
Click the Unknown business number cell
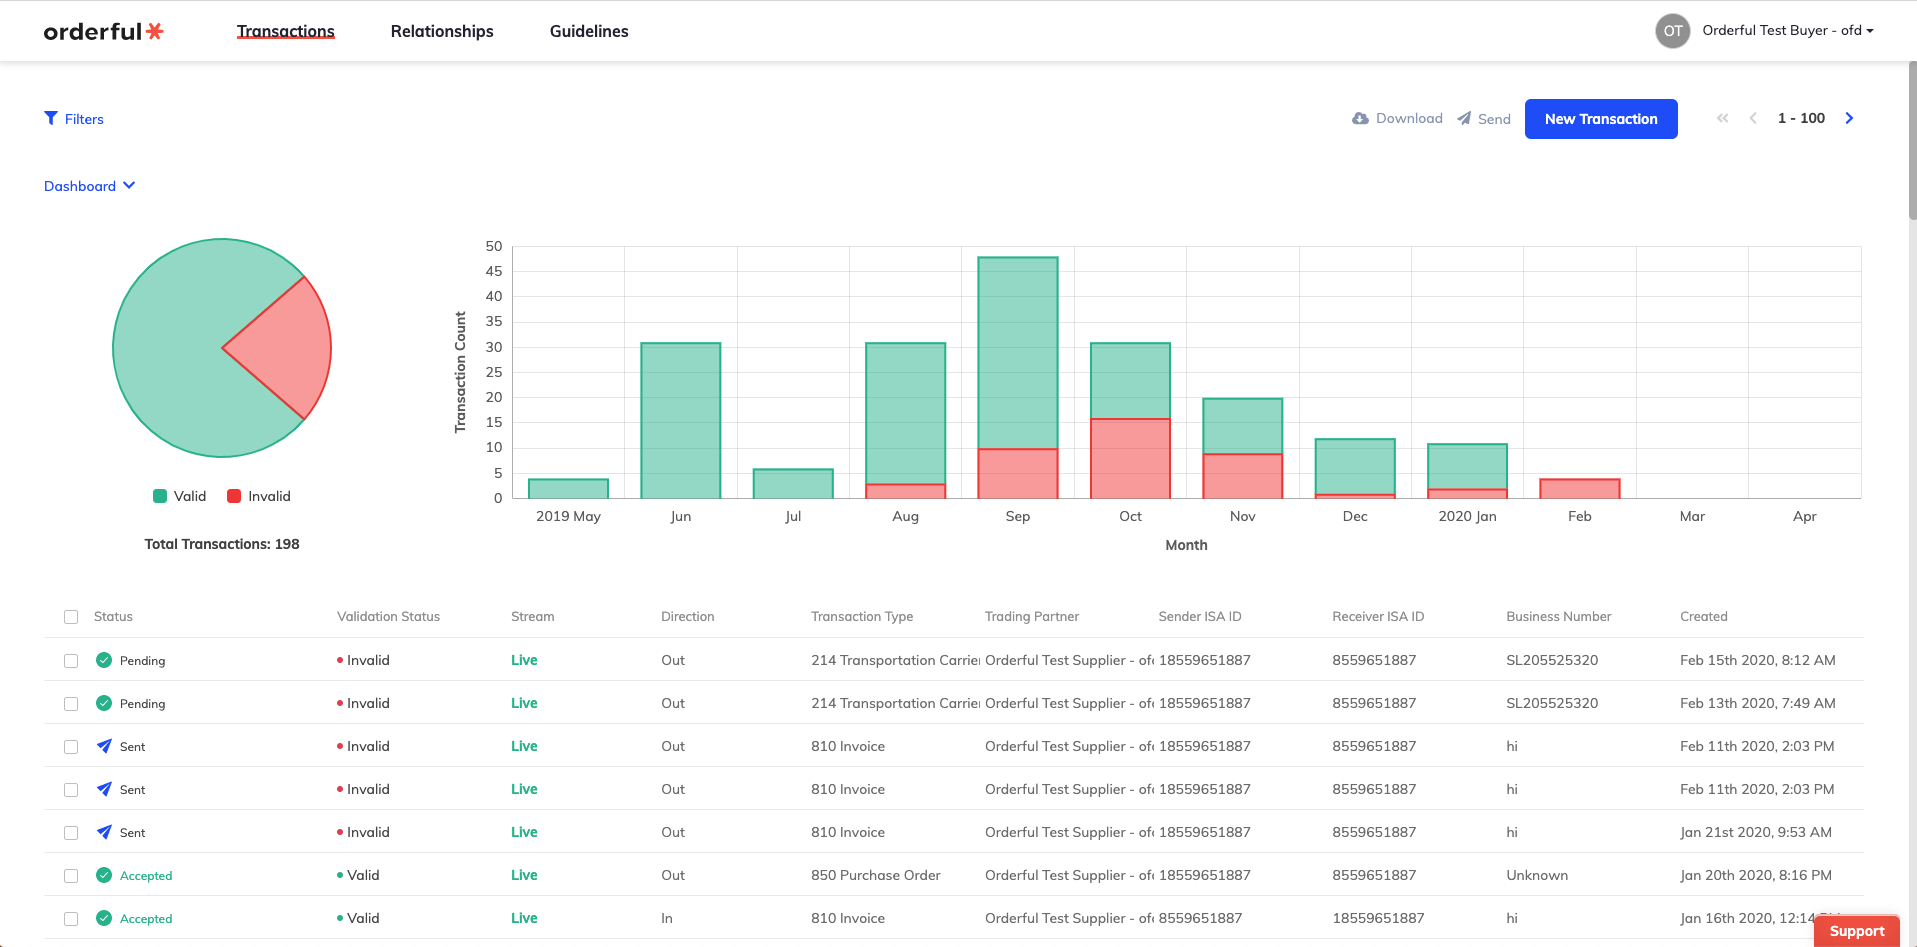click(1537, 875)
